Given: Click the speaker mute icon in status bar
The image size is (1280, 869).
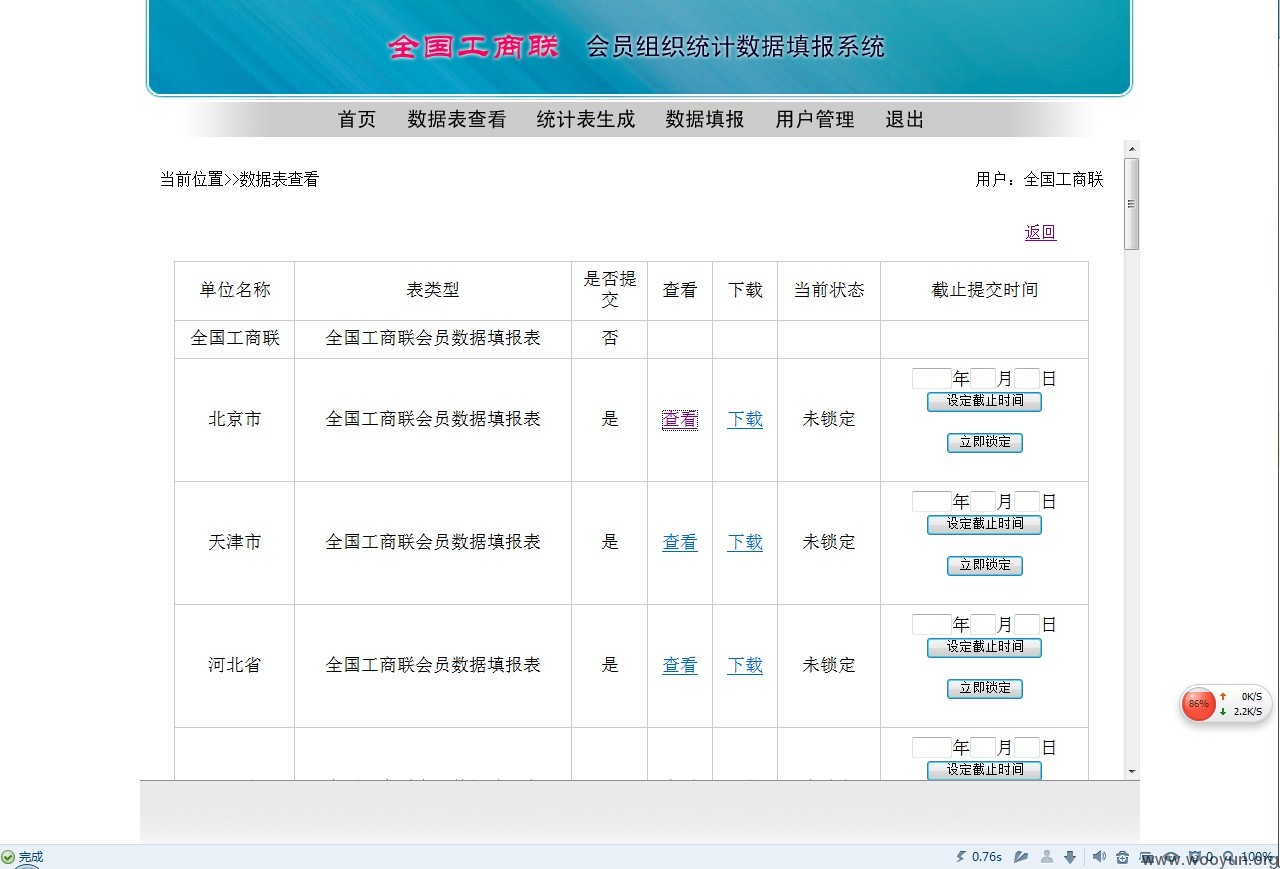Looking at the screenshot, I should tap(1099, 857).
